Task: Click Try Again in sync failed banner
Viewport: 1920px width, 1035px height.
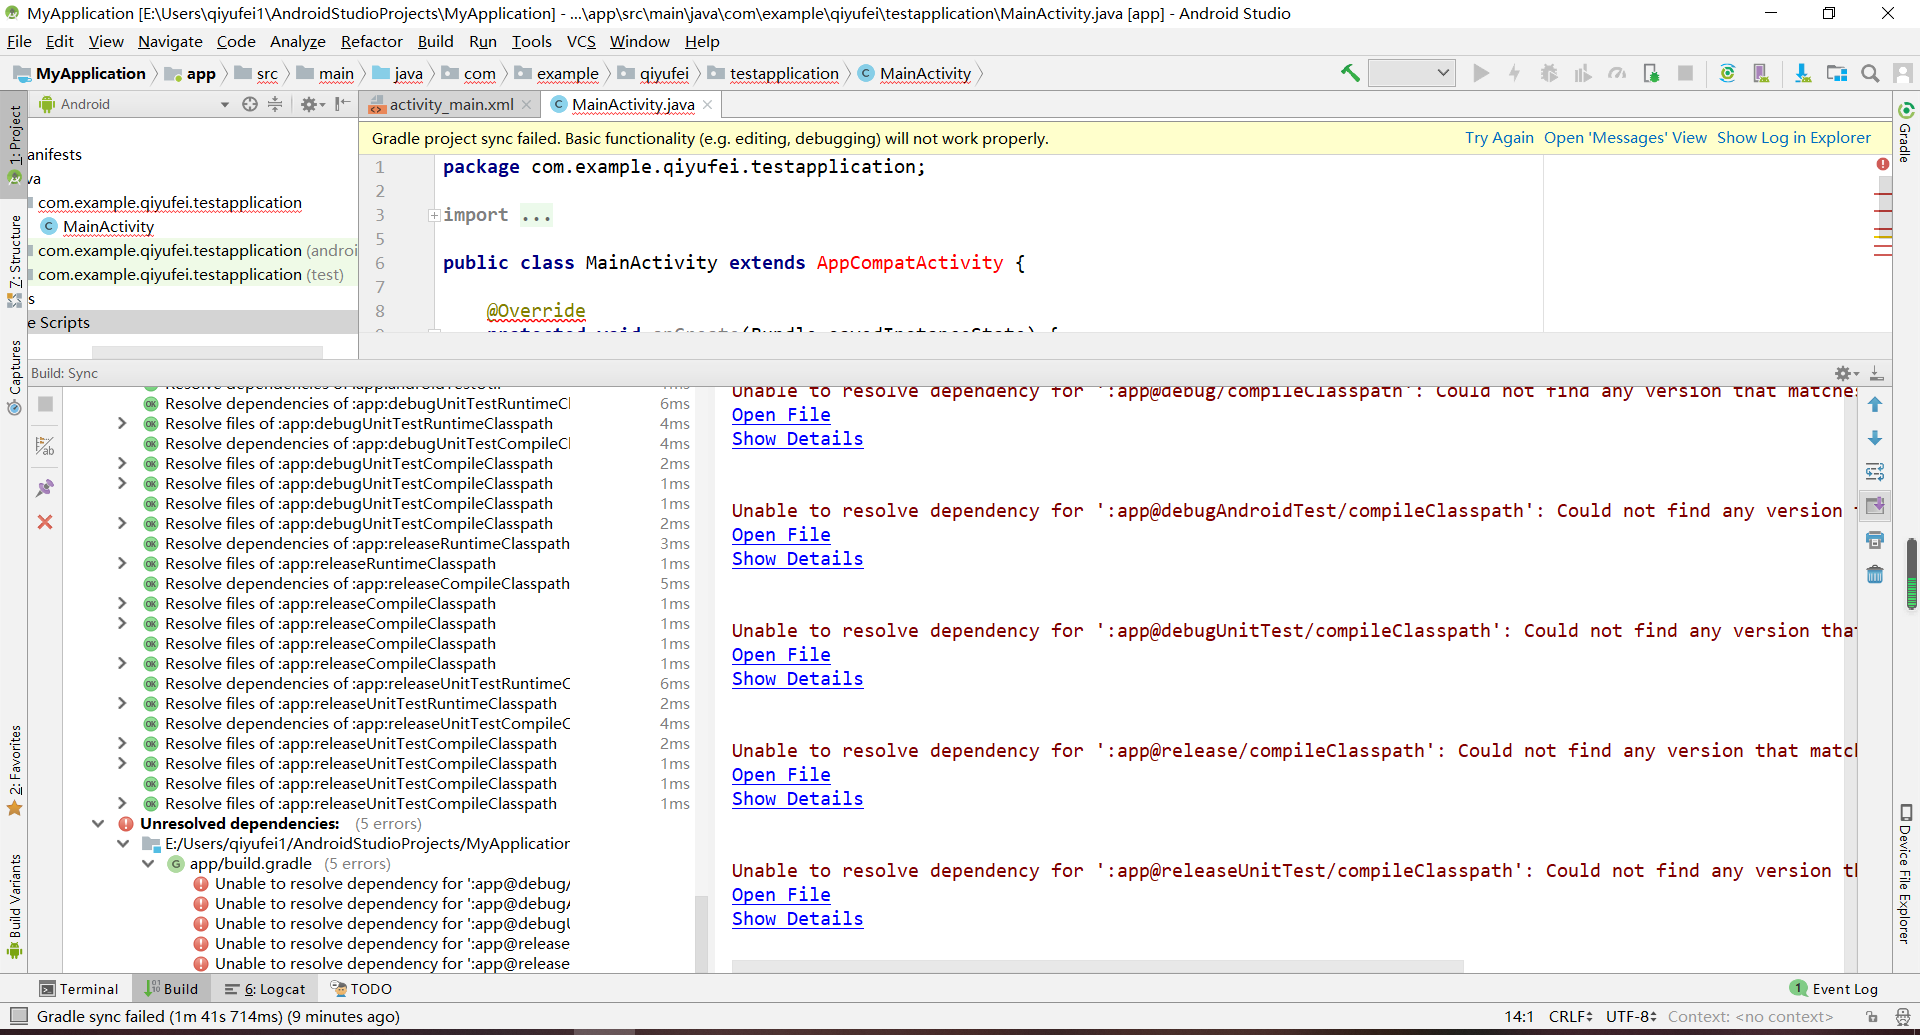Action: 1499,137
